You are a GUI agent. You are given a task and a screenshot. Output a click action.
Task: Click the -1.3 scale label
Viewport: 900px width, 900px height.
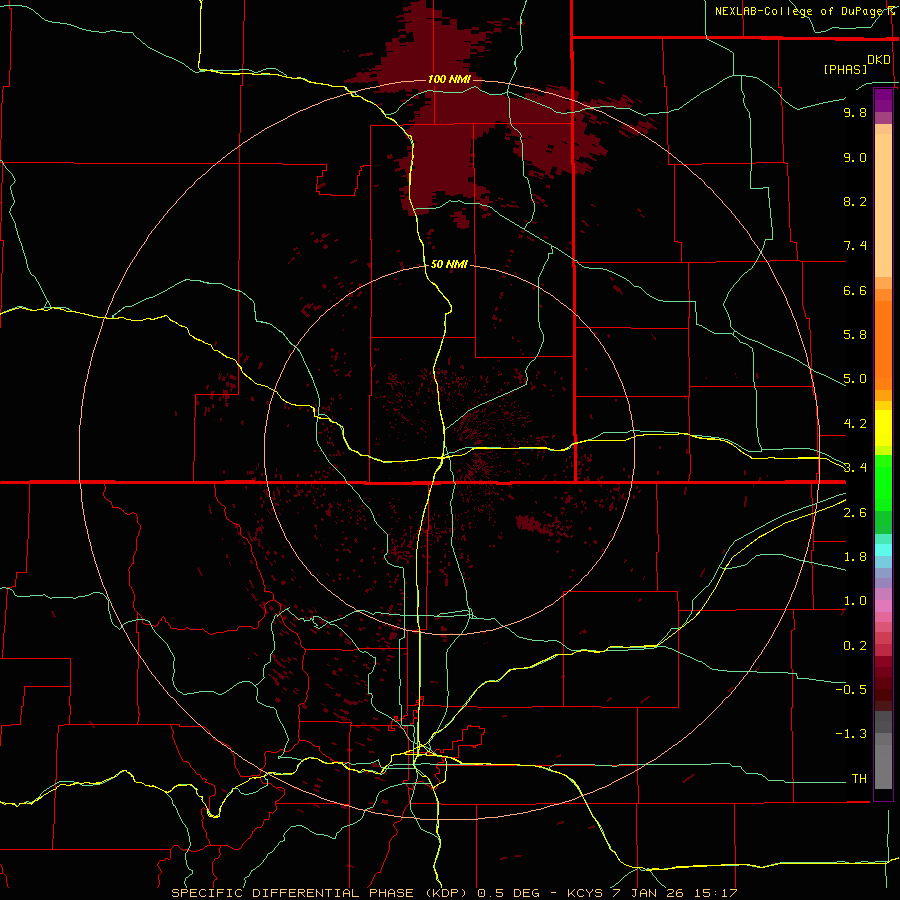click(x=851, y=734)
